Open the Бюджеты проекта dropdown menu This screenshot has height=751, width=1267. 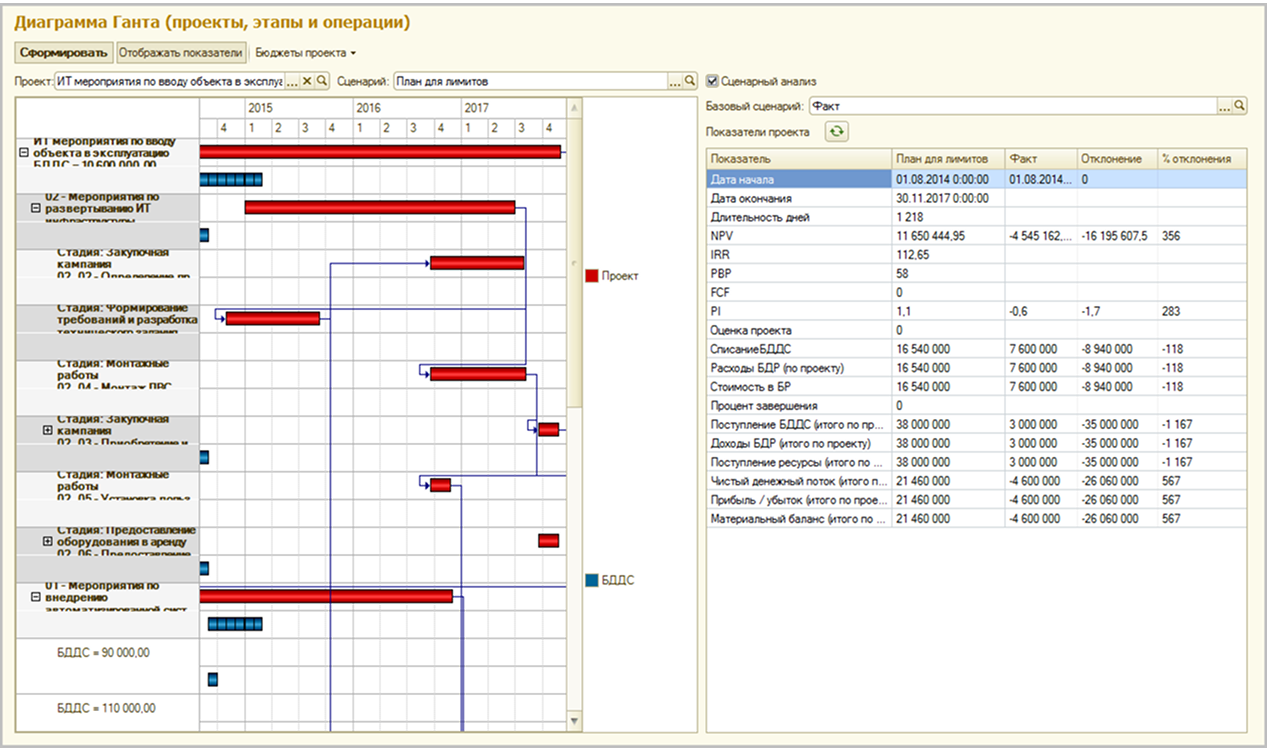306,52
